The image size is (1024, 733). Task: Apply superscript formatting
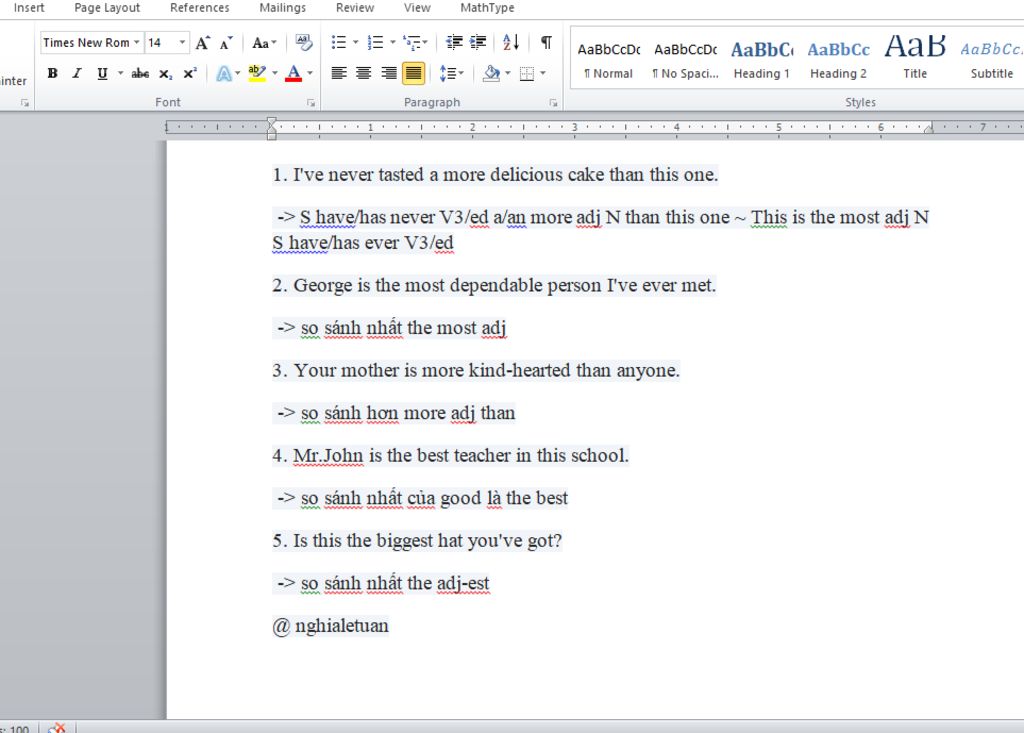pyautogui.click(x=189, y=73)
